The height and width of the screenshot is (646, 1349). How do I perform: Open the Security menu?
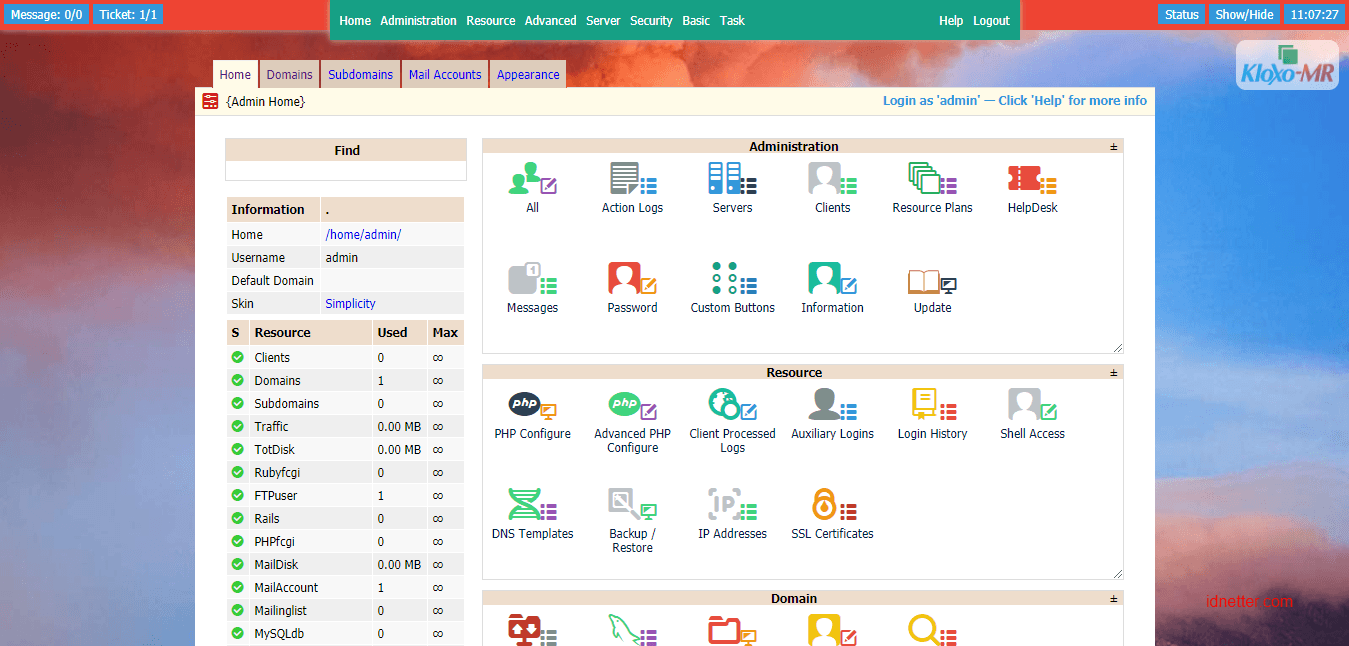click(651, 21)
